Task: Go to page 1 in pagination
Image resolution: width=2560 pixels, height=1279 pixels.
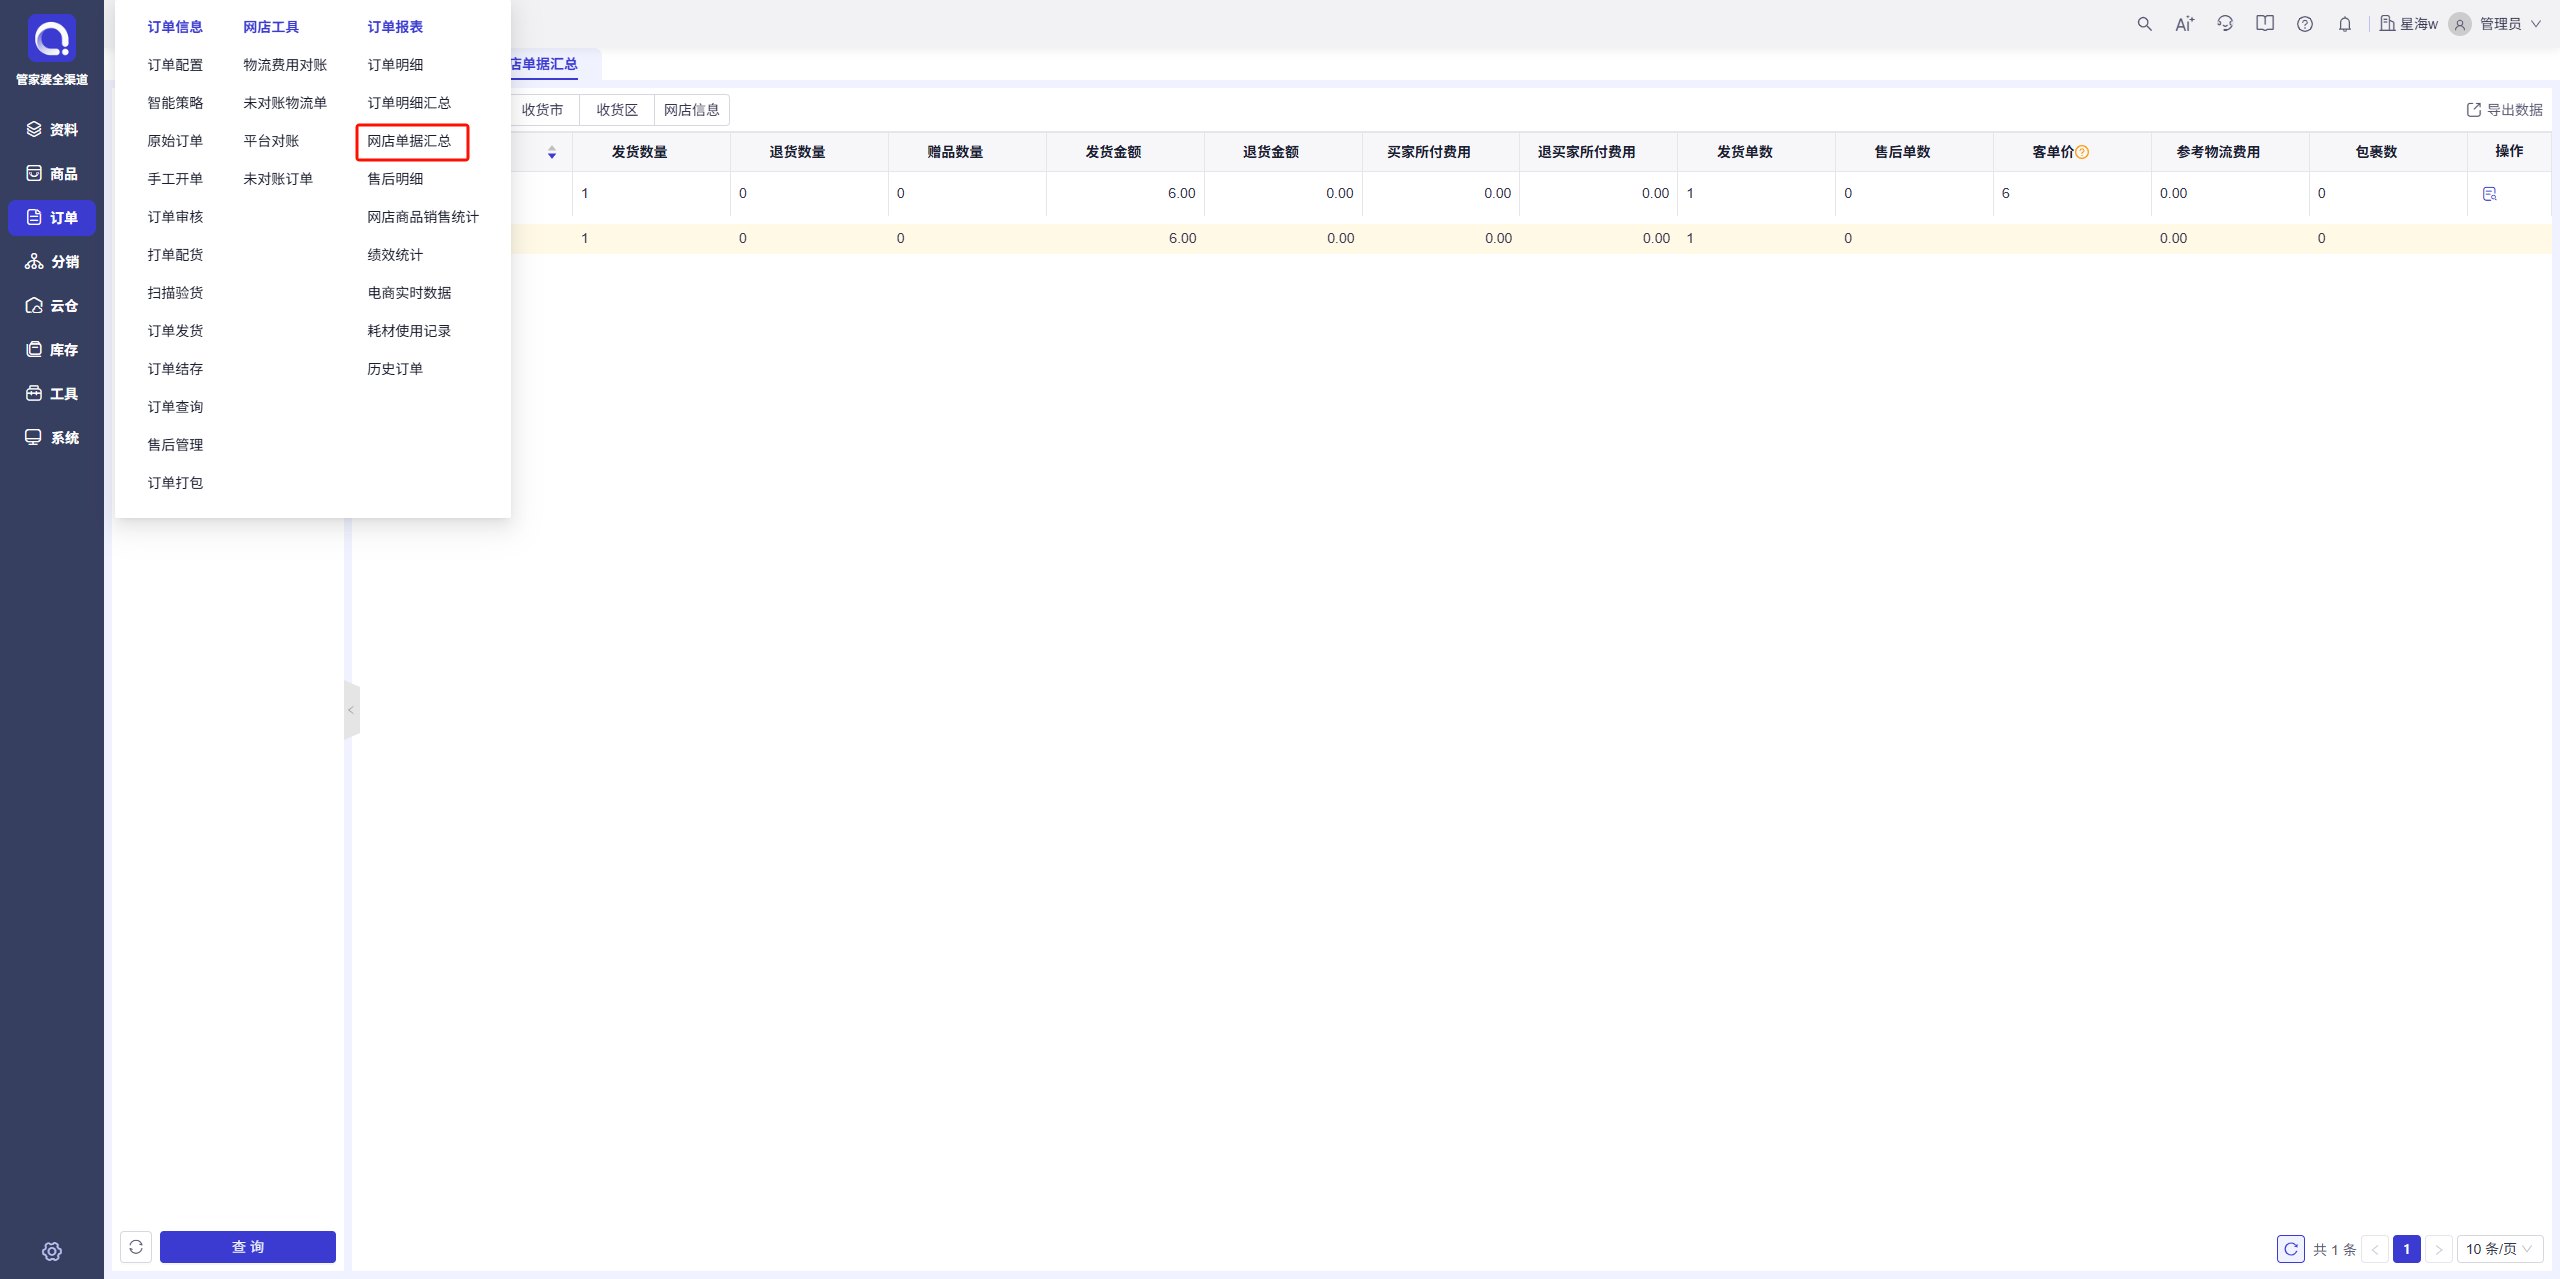Action: tap(2407, 1249)
